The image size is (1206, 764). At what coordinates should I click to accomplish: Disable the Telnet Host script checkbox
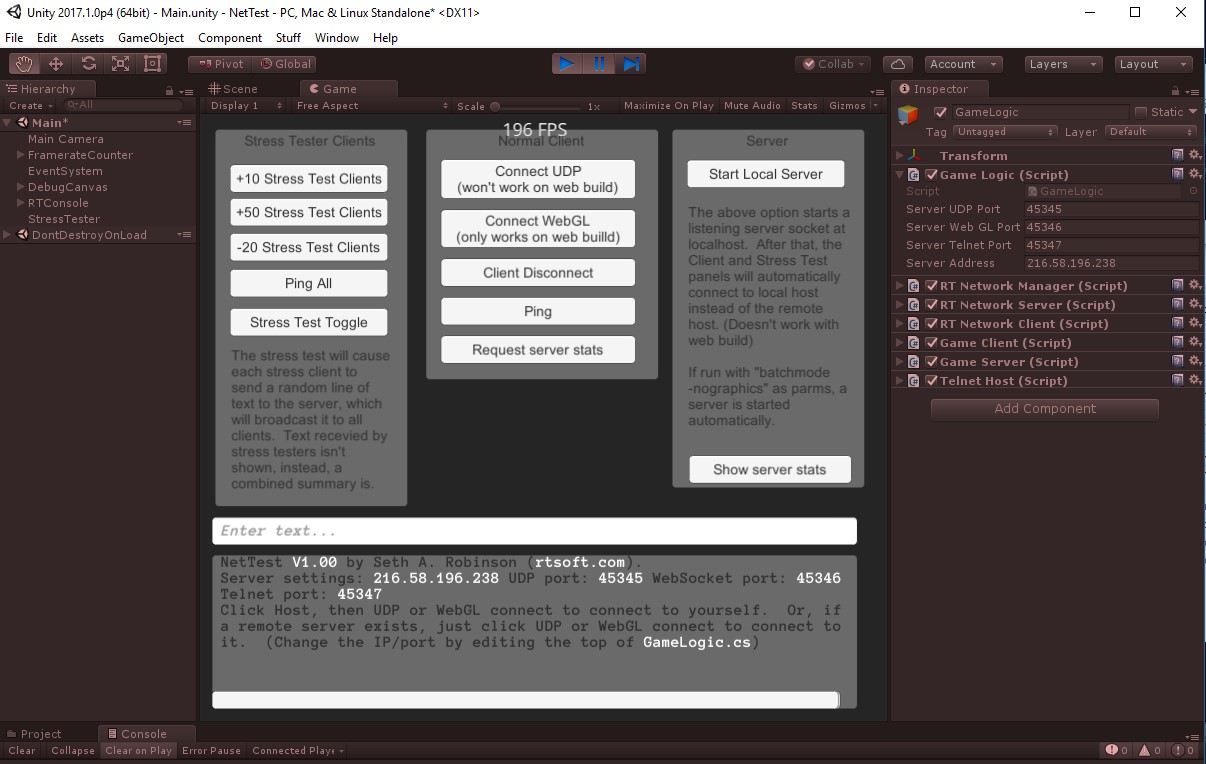[x=932, y=381]
